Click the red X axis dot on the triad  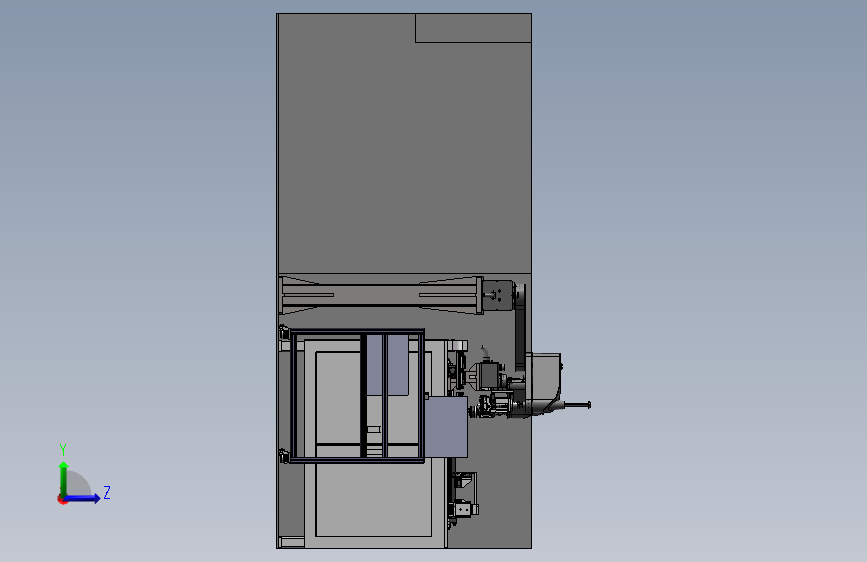[61, 500]
